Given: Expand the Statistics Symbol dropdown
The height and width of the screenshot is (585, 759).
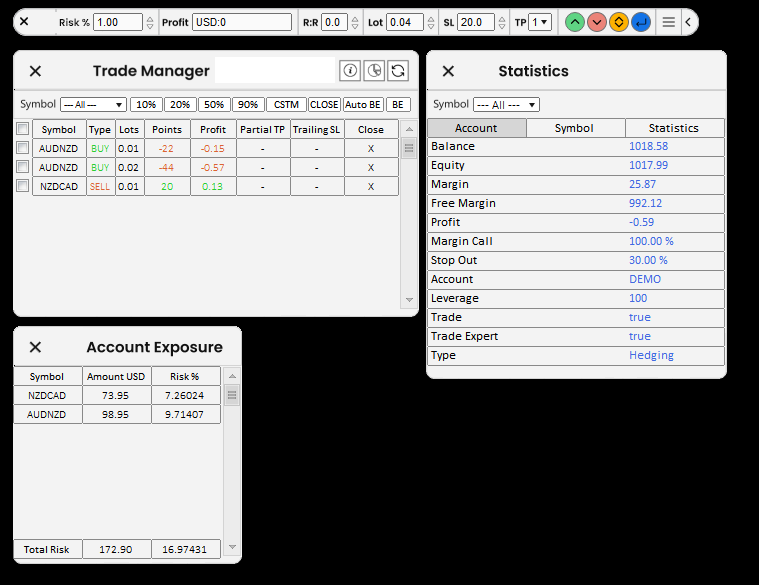Looking at the screenshot, I should 506,105.
